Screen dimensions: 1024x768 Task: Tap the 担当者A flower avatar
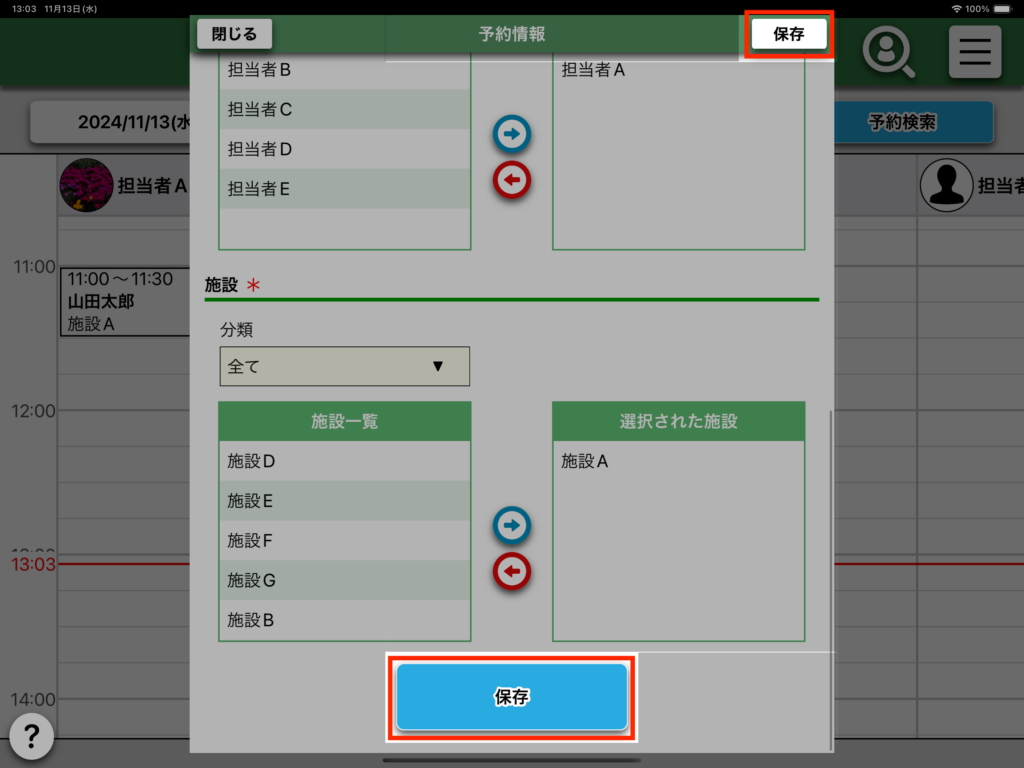coord(86,185)
